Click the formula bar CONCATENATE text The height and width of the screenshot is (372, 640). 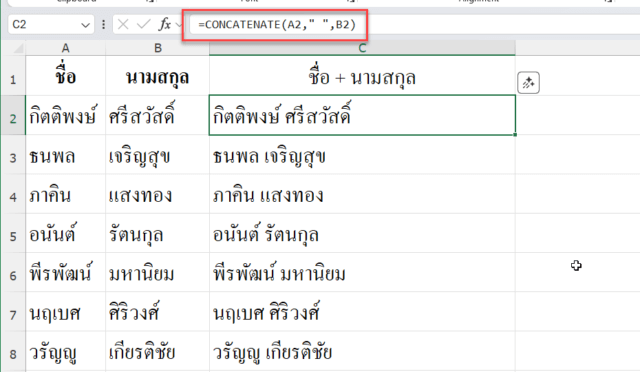coord(277,25)
